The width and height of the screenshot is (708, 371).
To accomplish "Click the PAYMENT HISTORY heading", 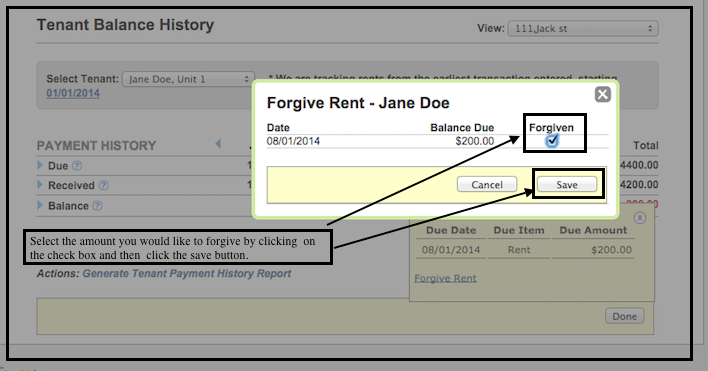I will point(96,145).
